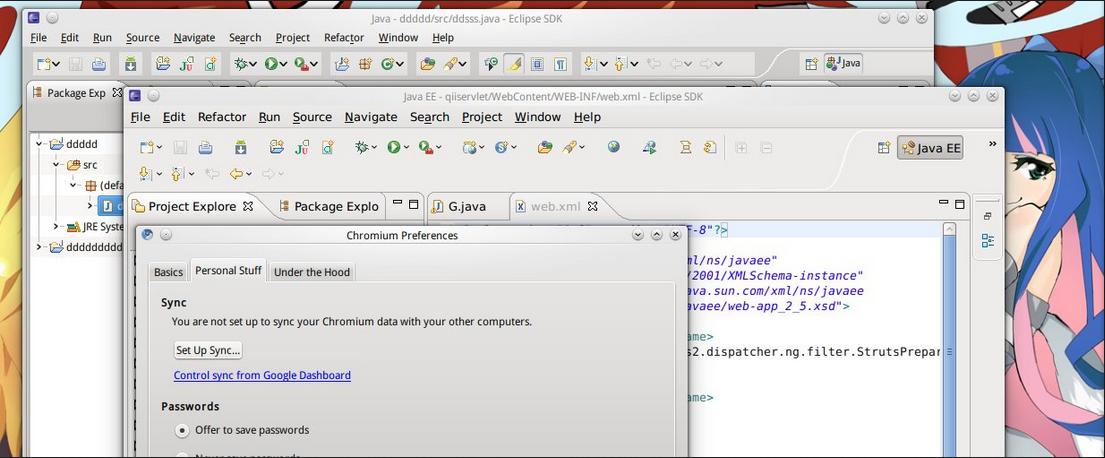Close the web.xml editor tab

click(593, 206)
